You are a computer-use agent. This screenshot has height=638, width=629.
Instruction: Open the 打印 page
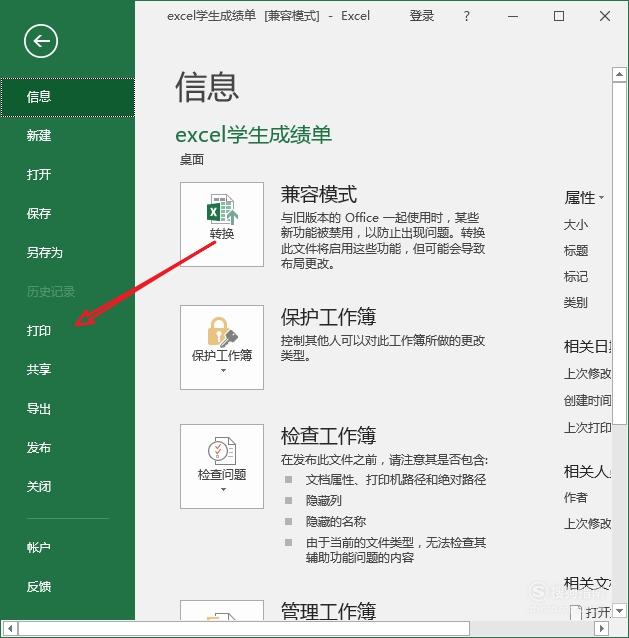(68, 330)
